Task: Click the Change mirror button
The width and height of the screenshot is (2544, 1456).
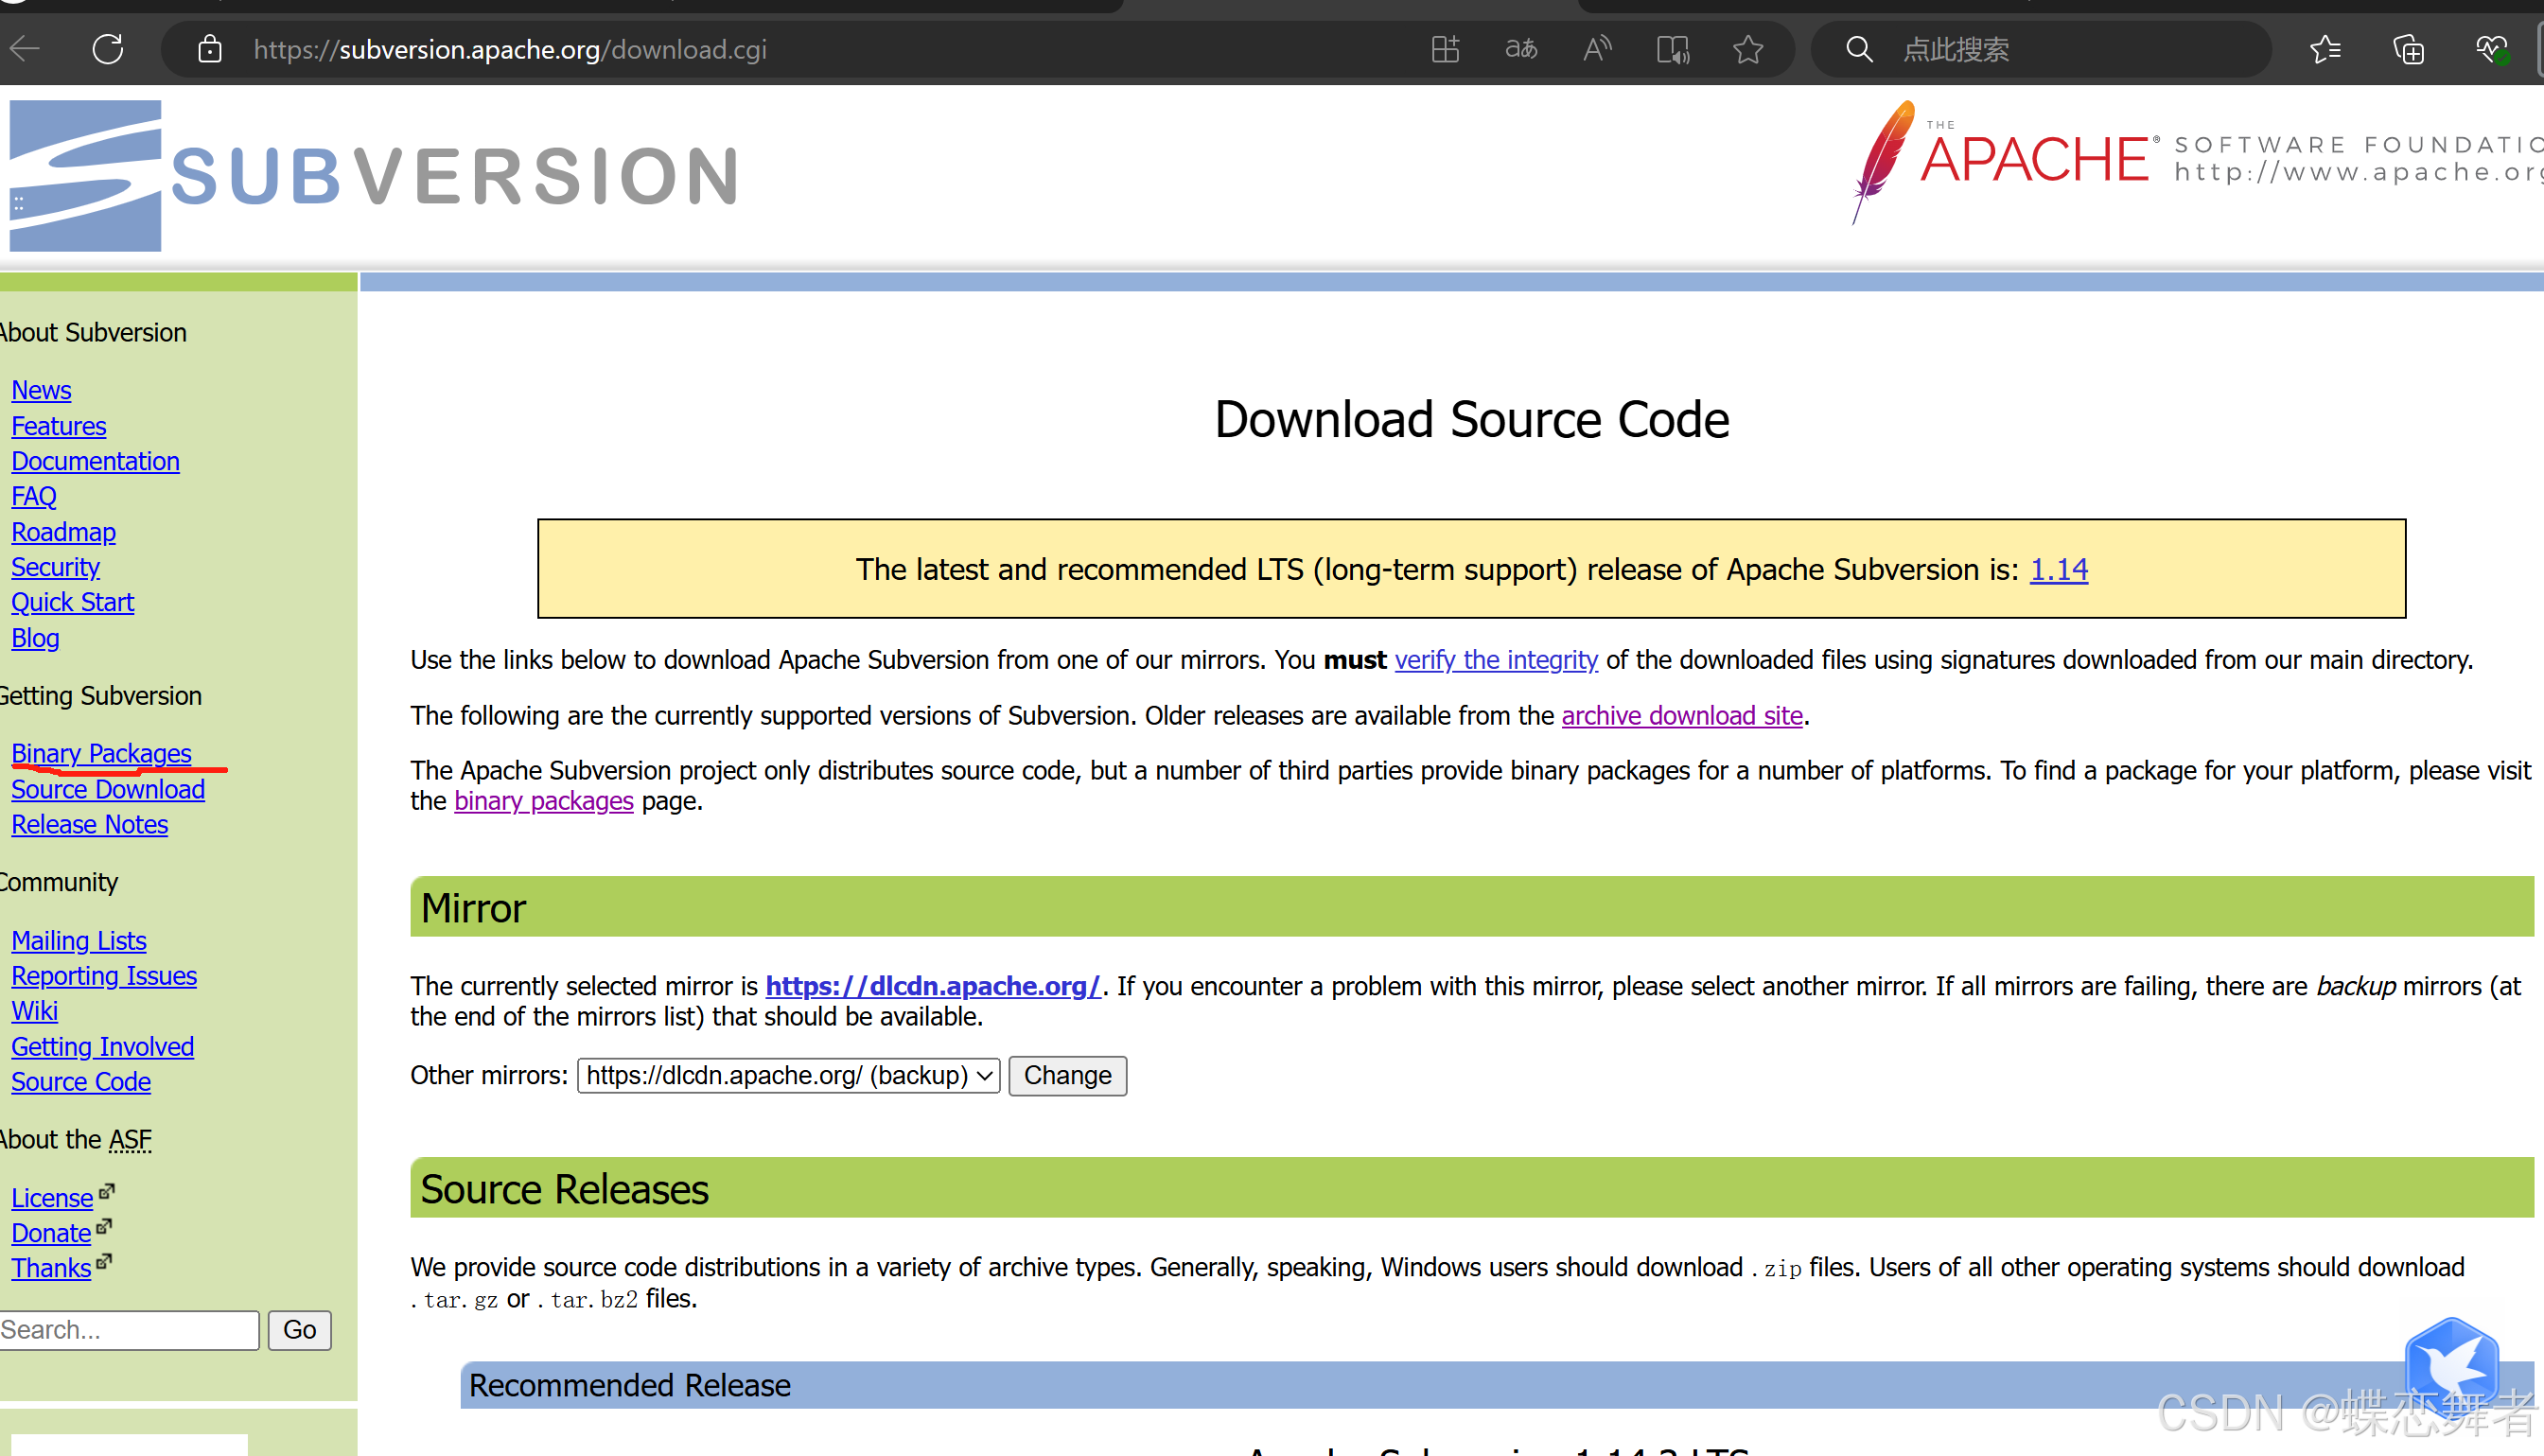Action: coord(1067,1075)
